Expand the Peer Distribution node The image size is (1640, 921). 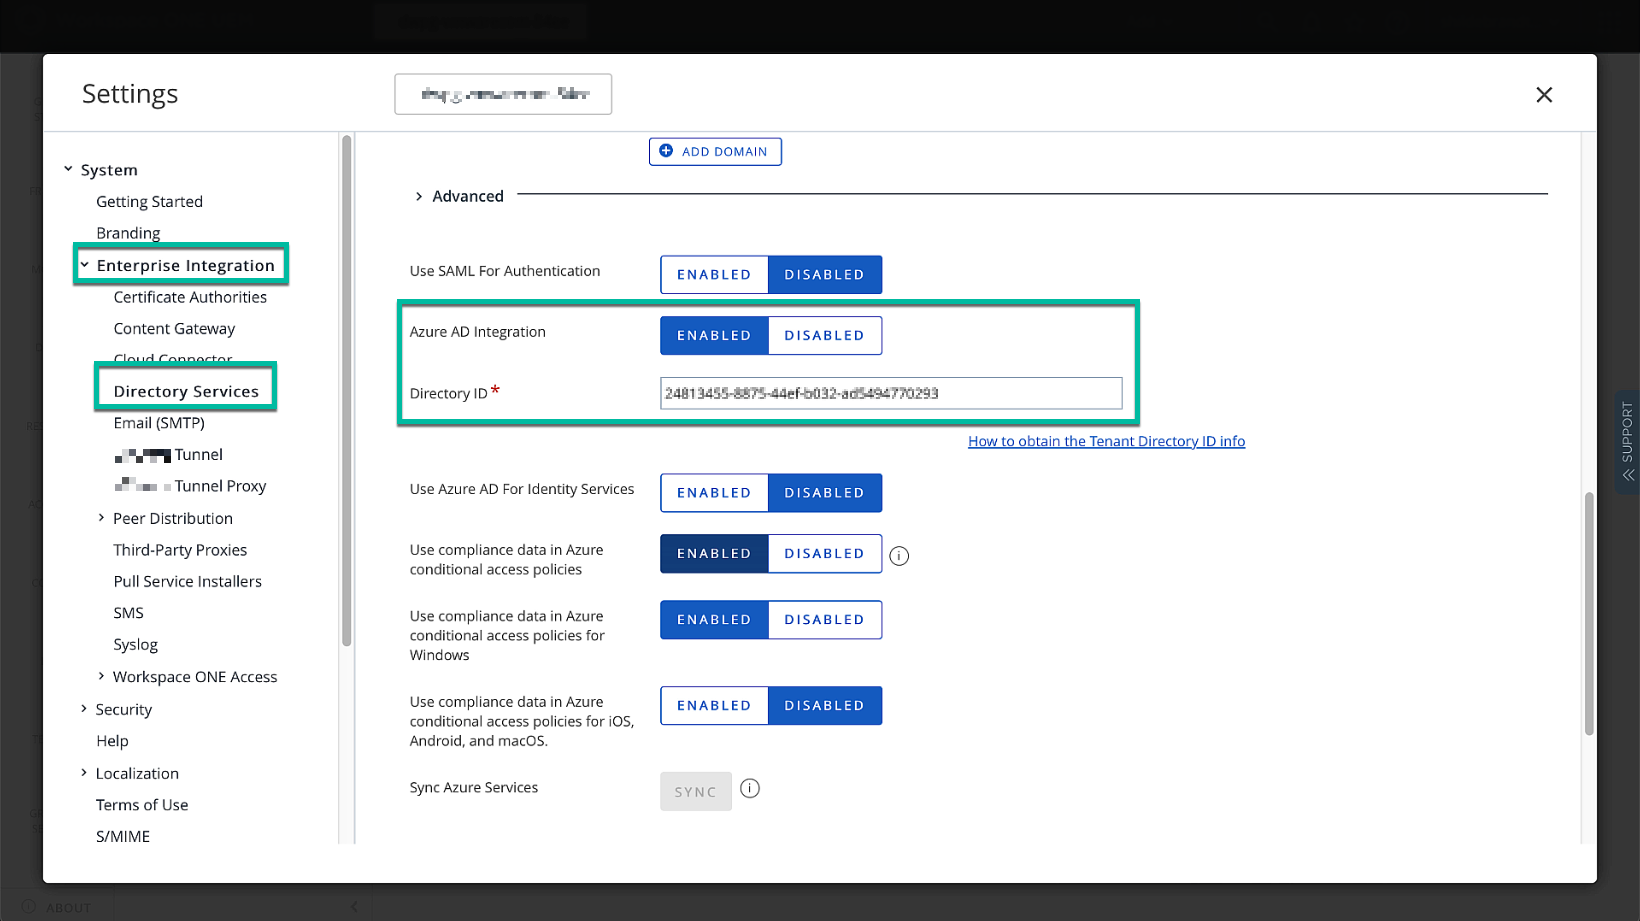pyautogui.click(x=101, y=518)
